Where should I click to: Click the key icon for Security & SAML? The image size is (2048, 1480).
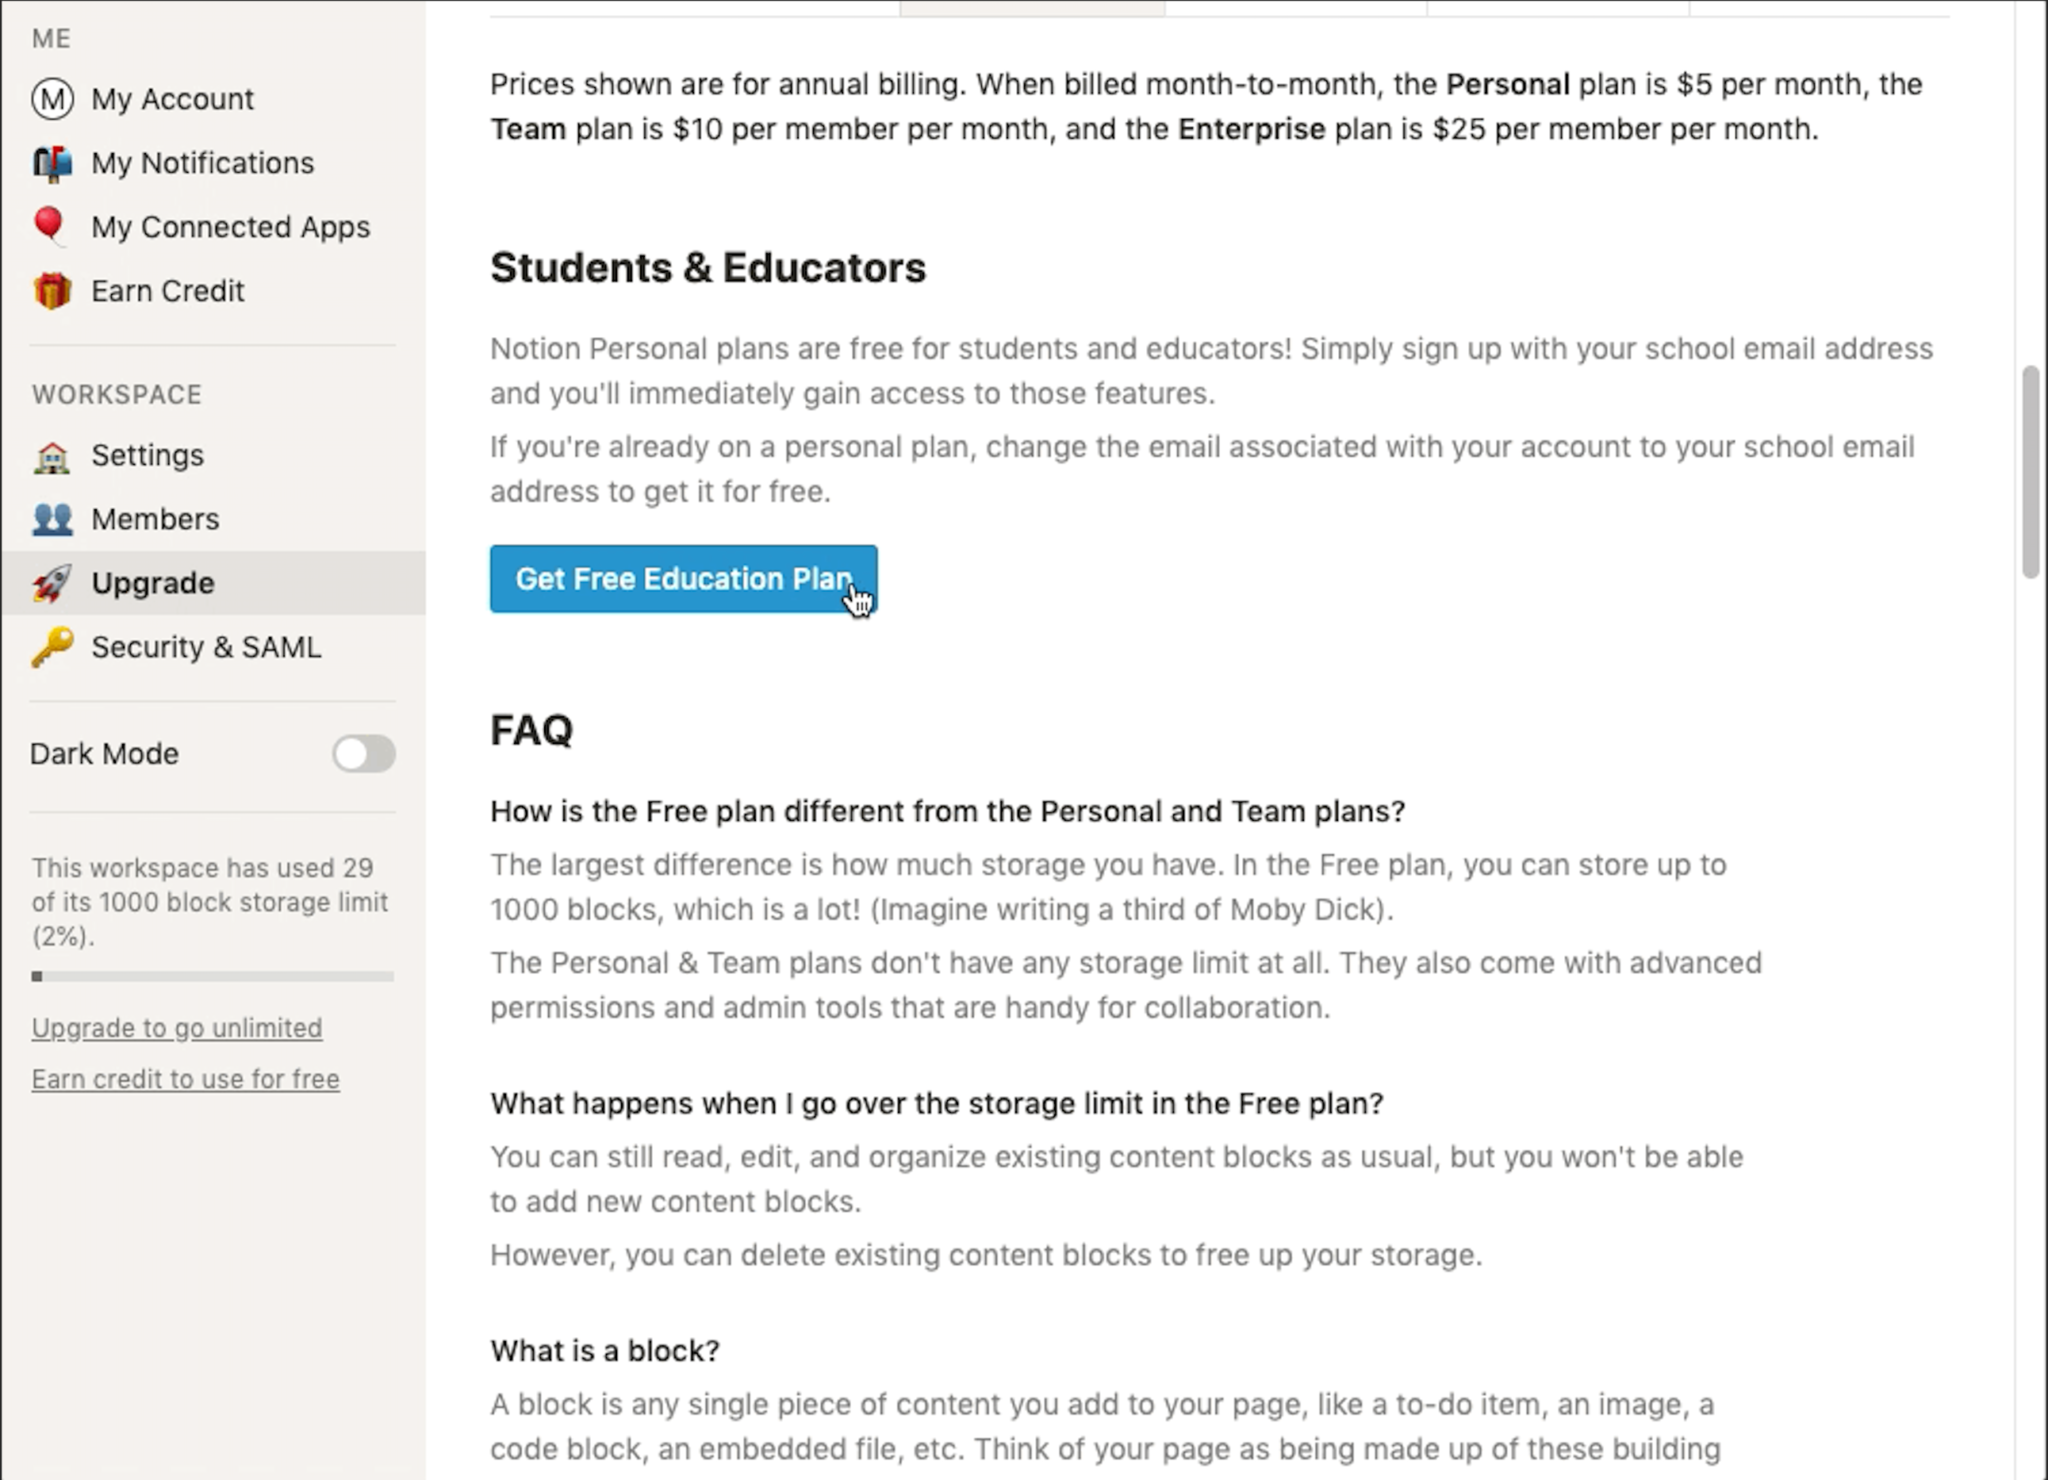[x=52, y=647]
